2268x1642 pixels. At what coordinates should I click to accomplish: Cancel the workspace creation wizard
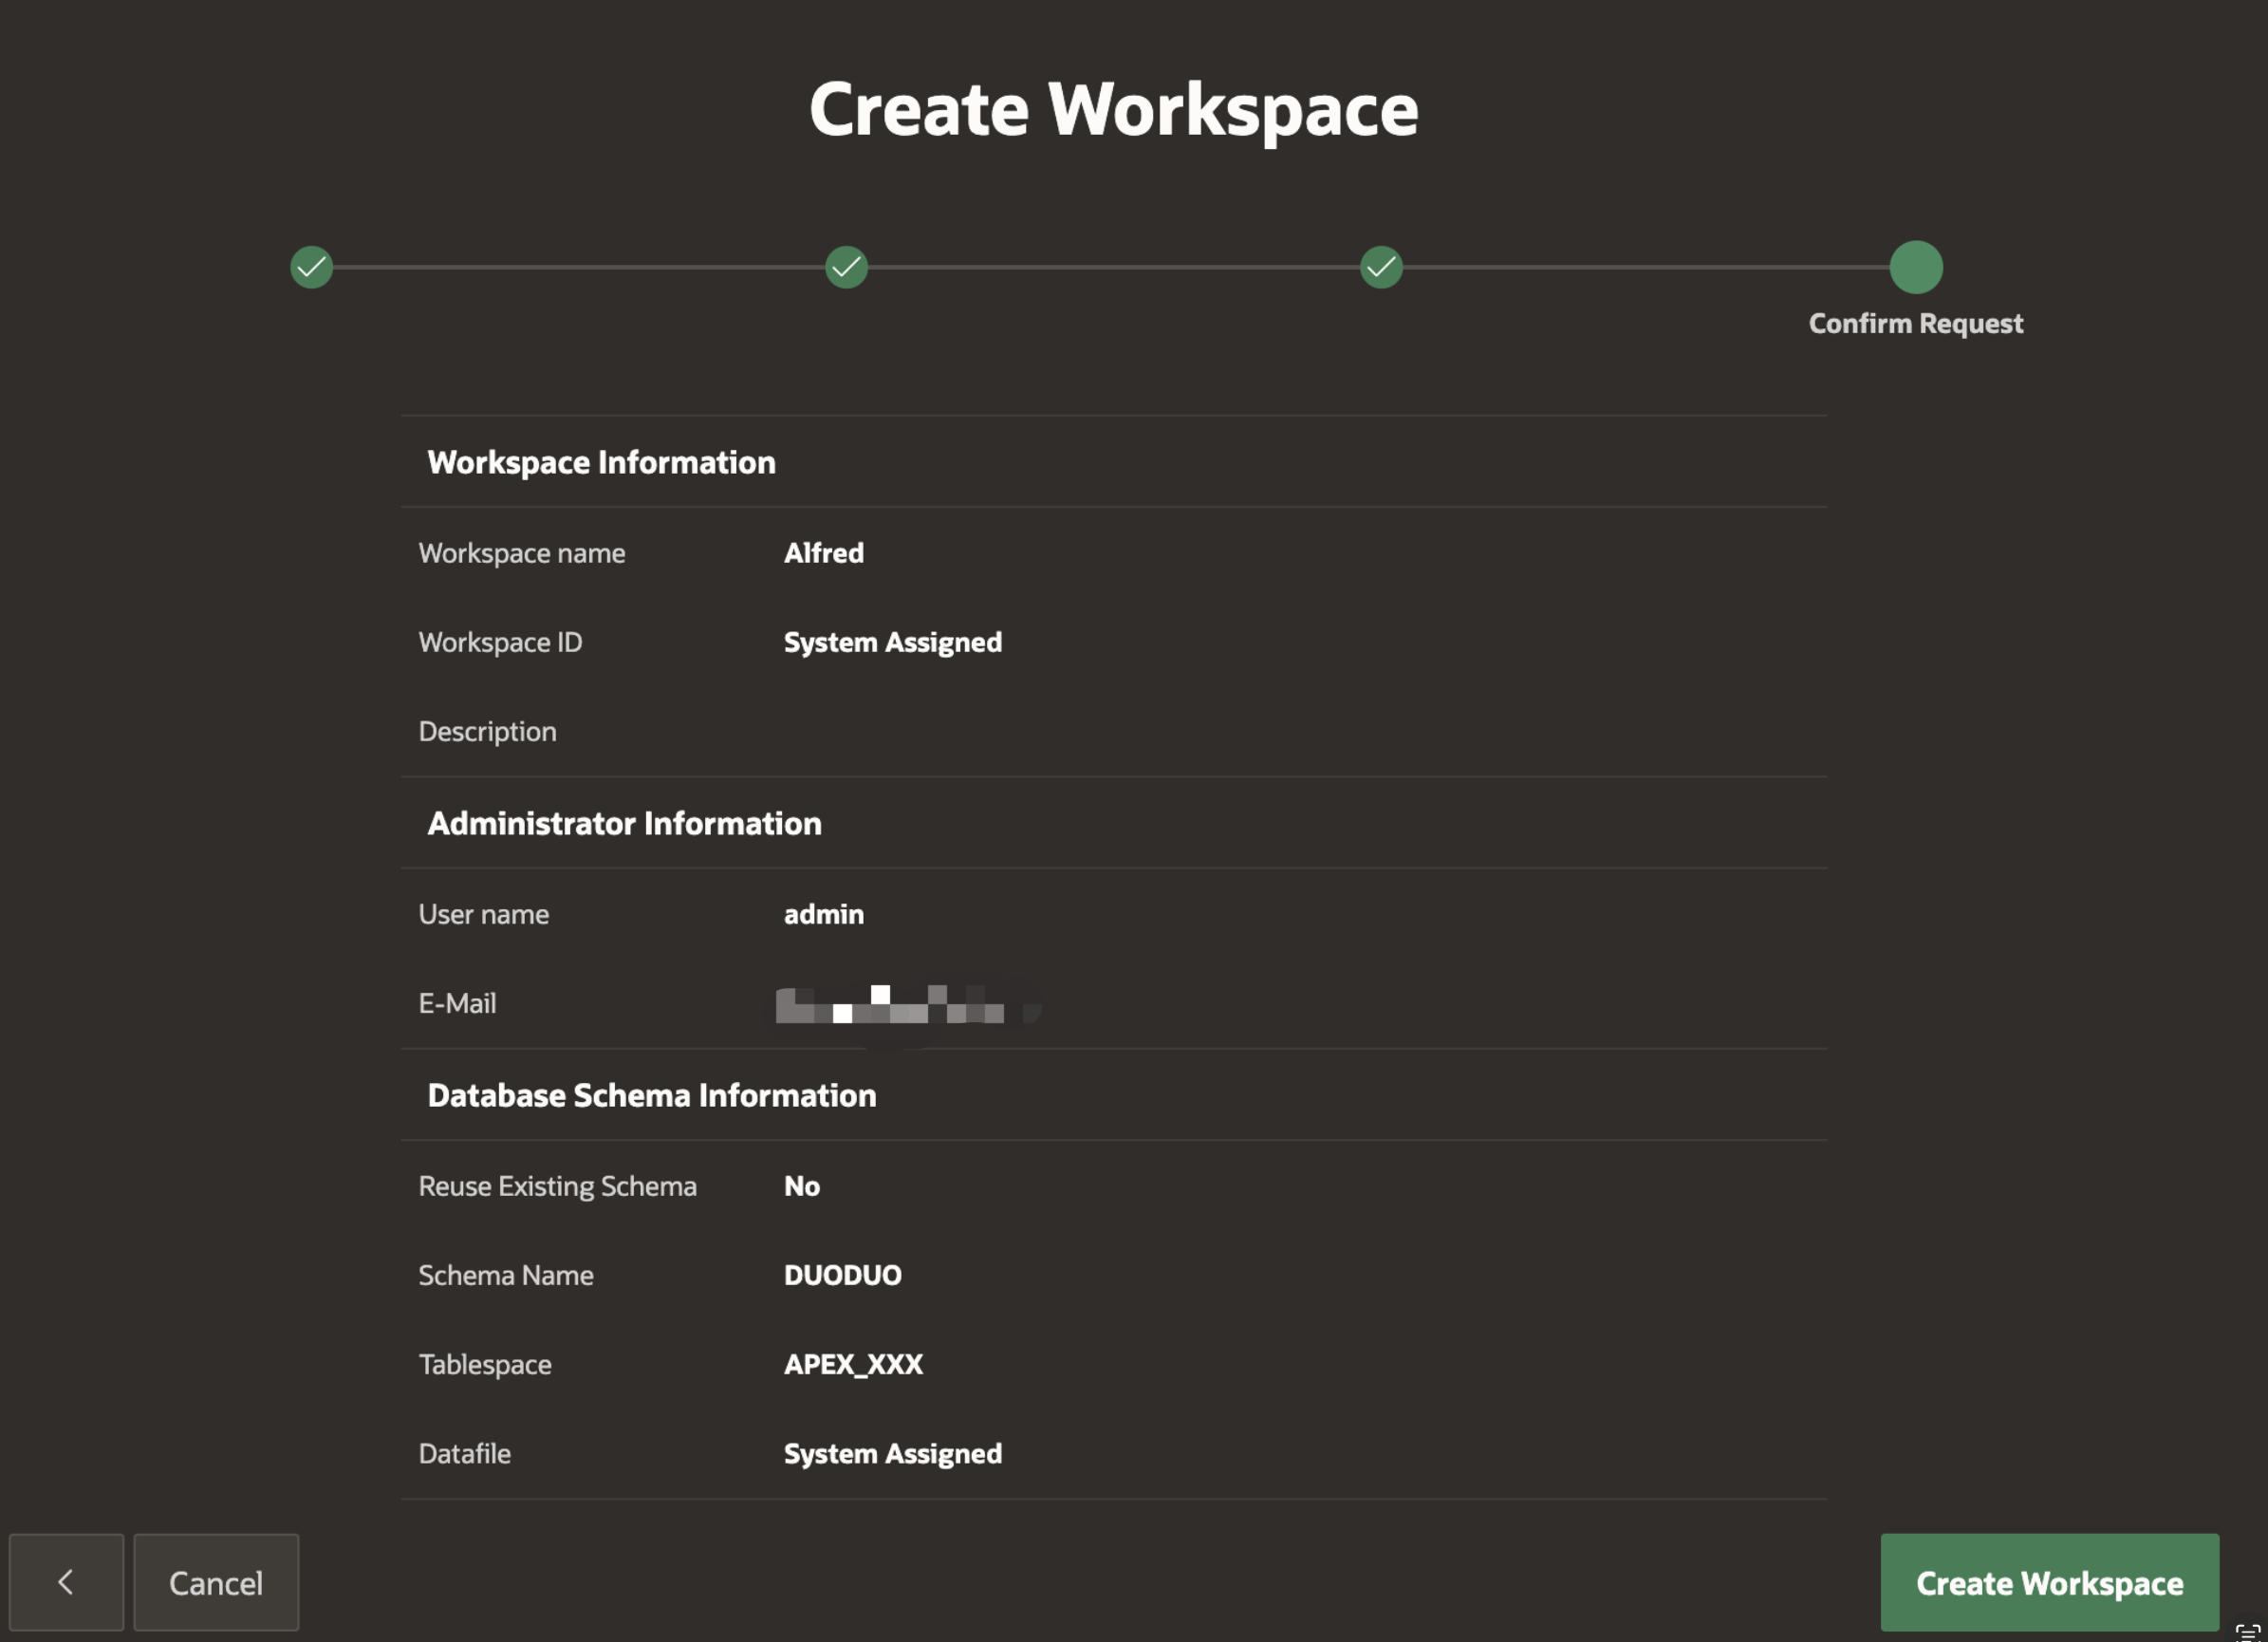(x=216, y=1582)
